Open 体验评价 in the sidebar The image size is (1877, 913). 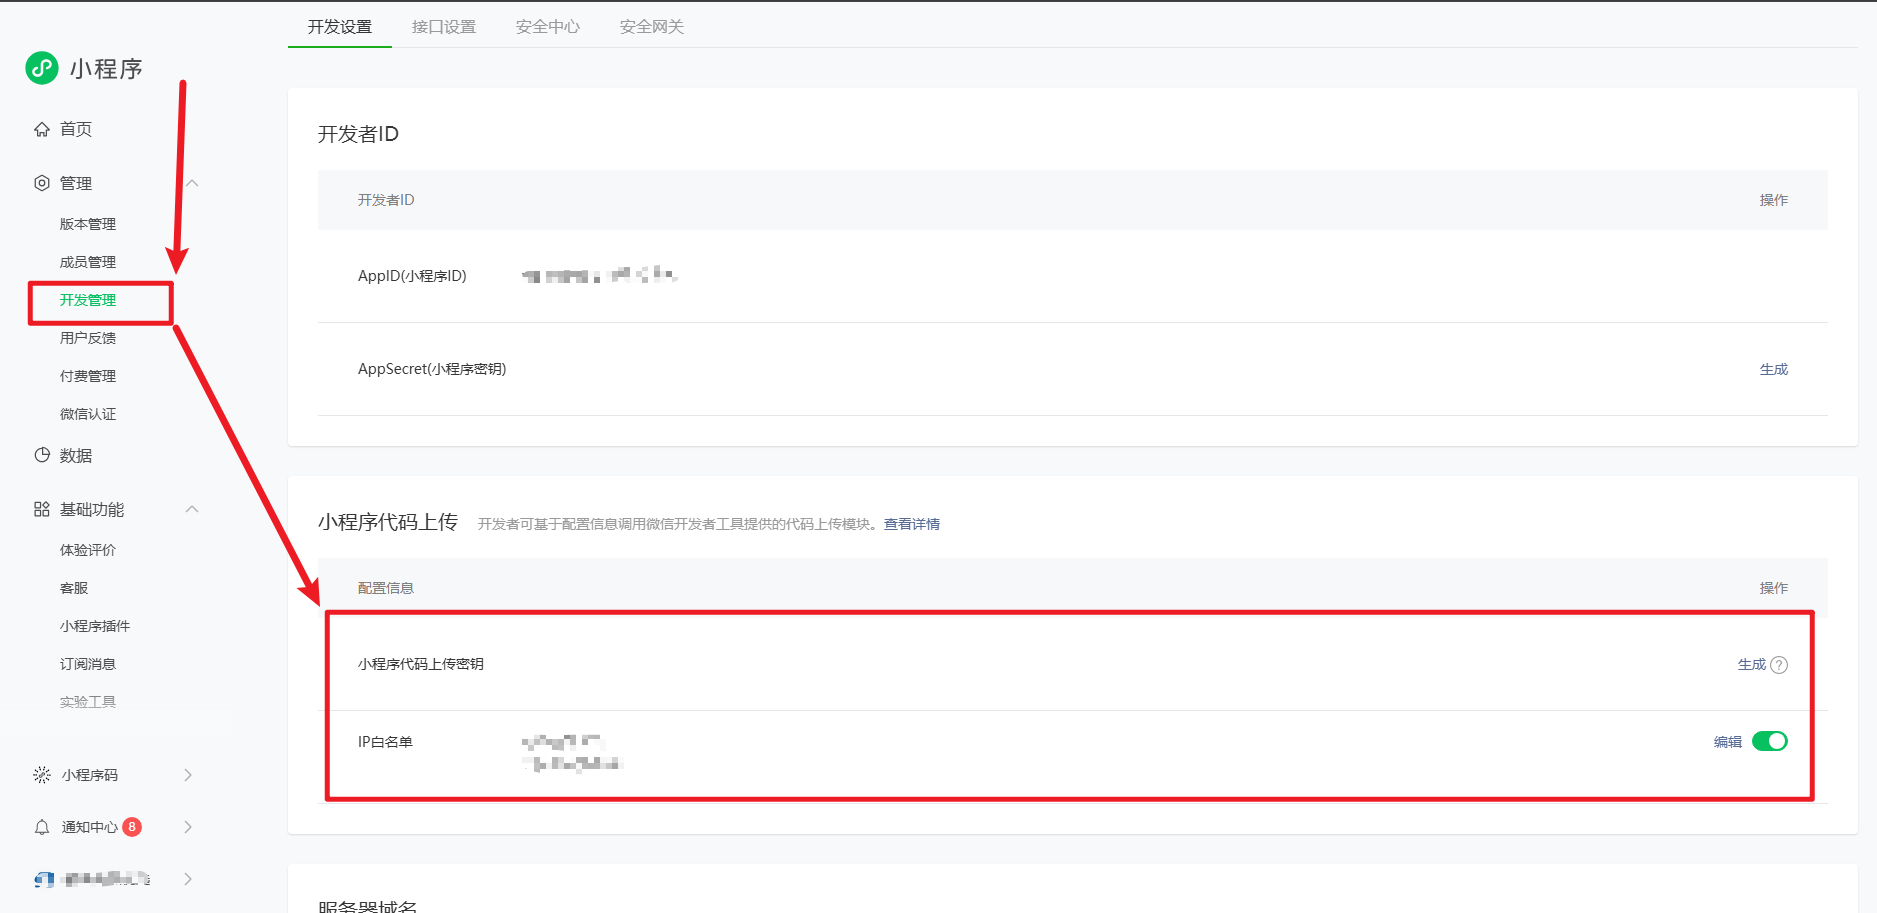coord(88,550)
